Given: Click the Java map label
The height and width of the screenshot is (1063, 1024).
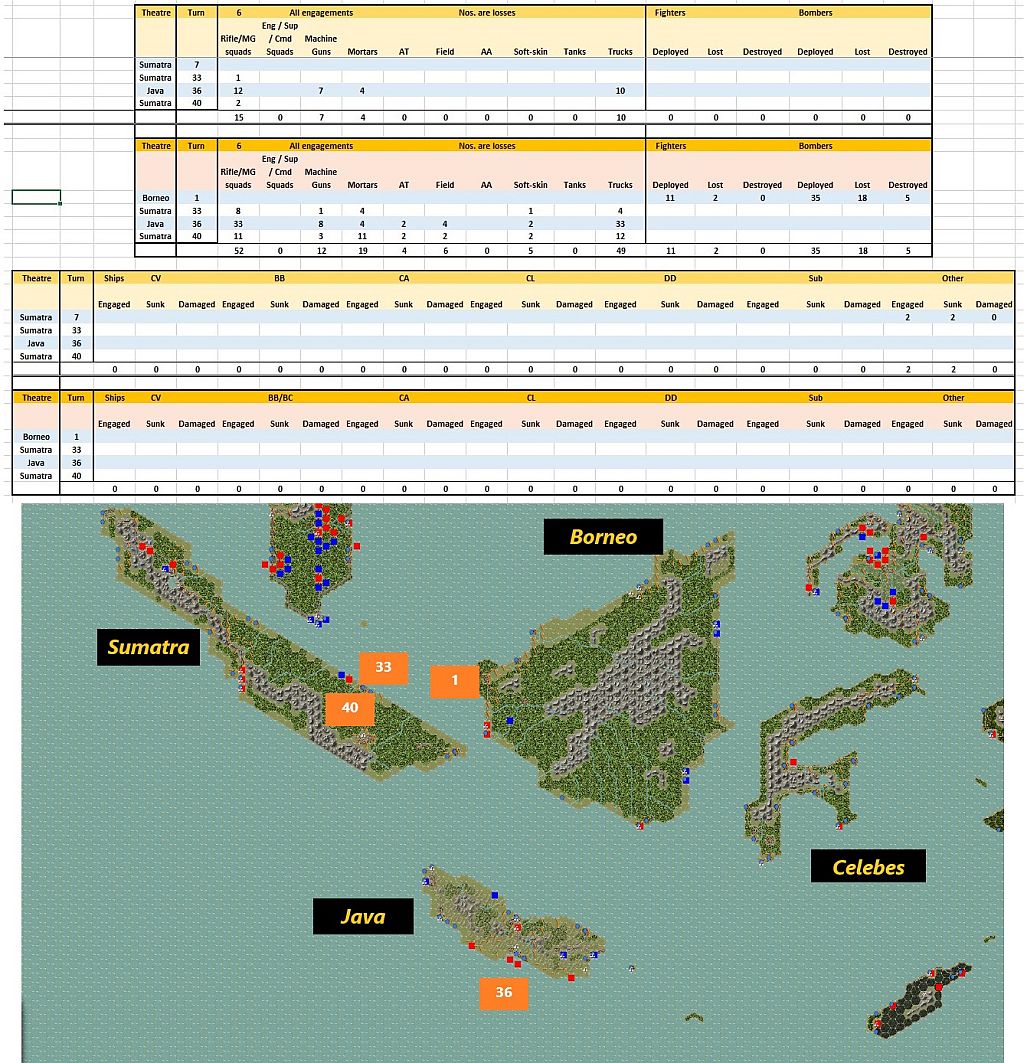Looking at the screenshot, I should coord(363,917).
